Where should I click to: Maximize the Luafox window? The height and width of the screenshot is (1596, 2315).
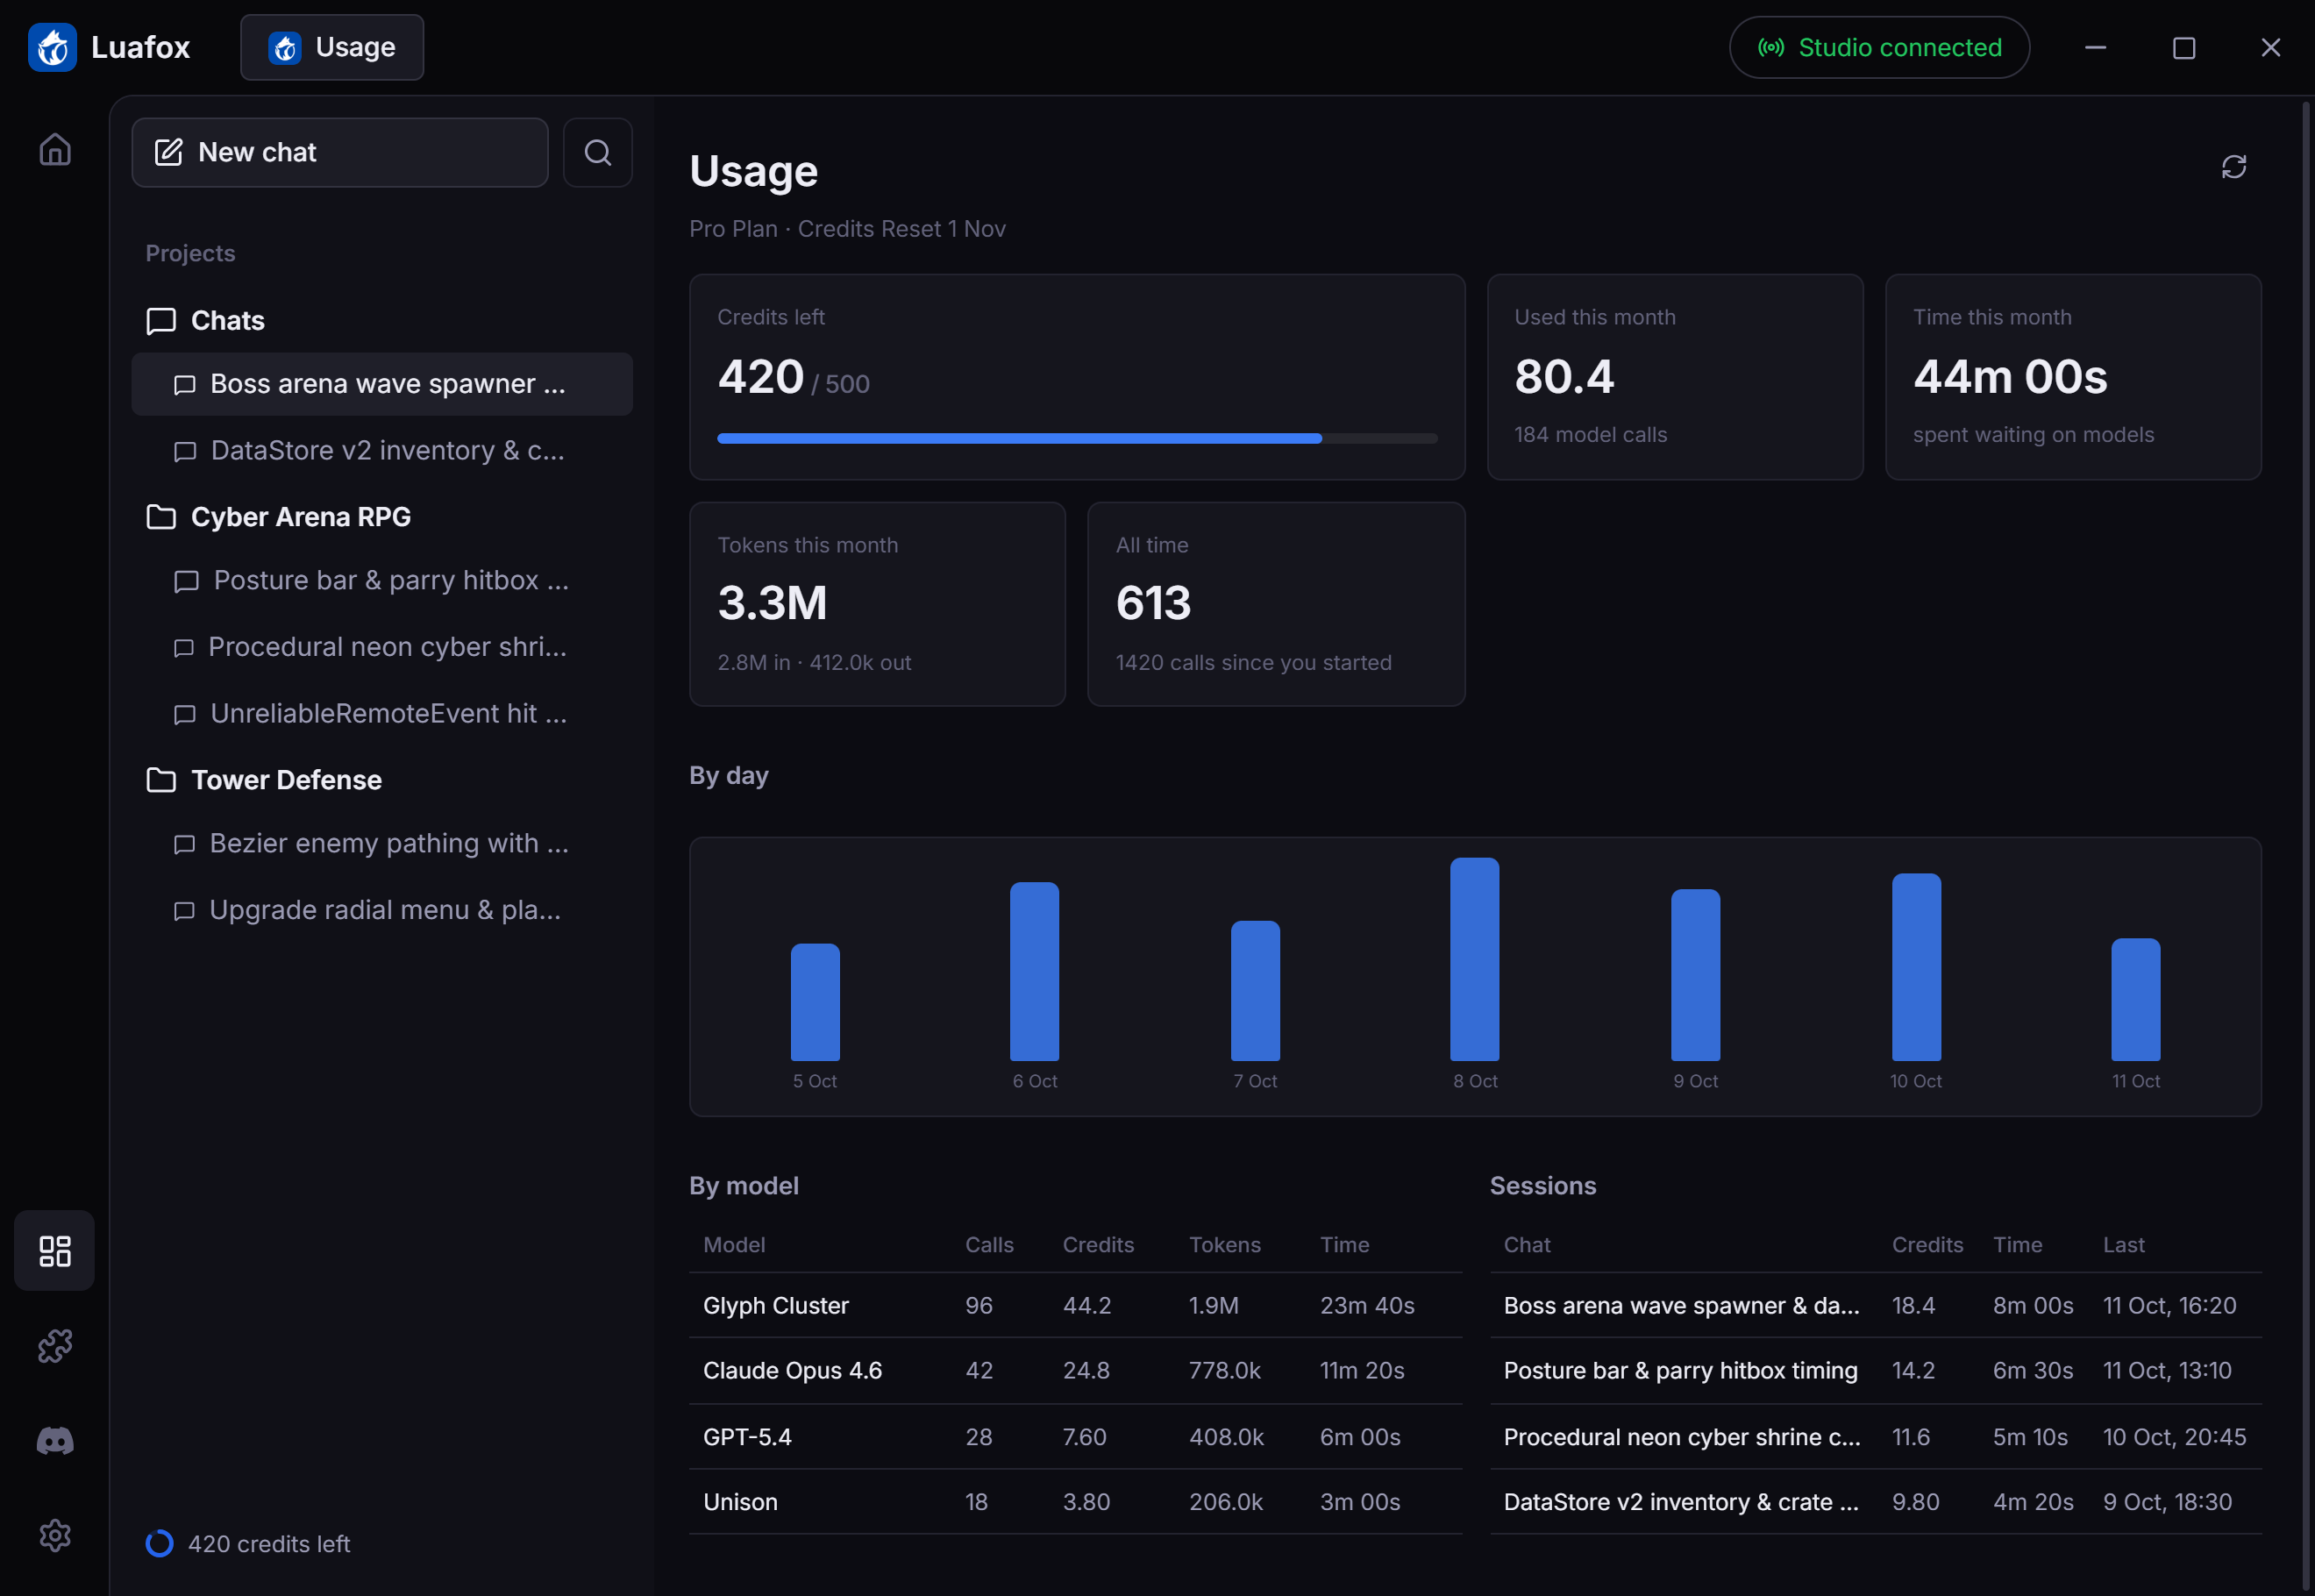coord(2183,47)
